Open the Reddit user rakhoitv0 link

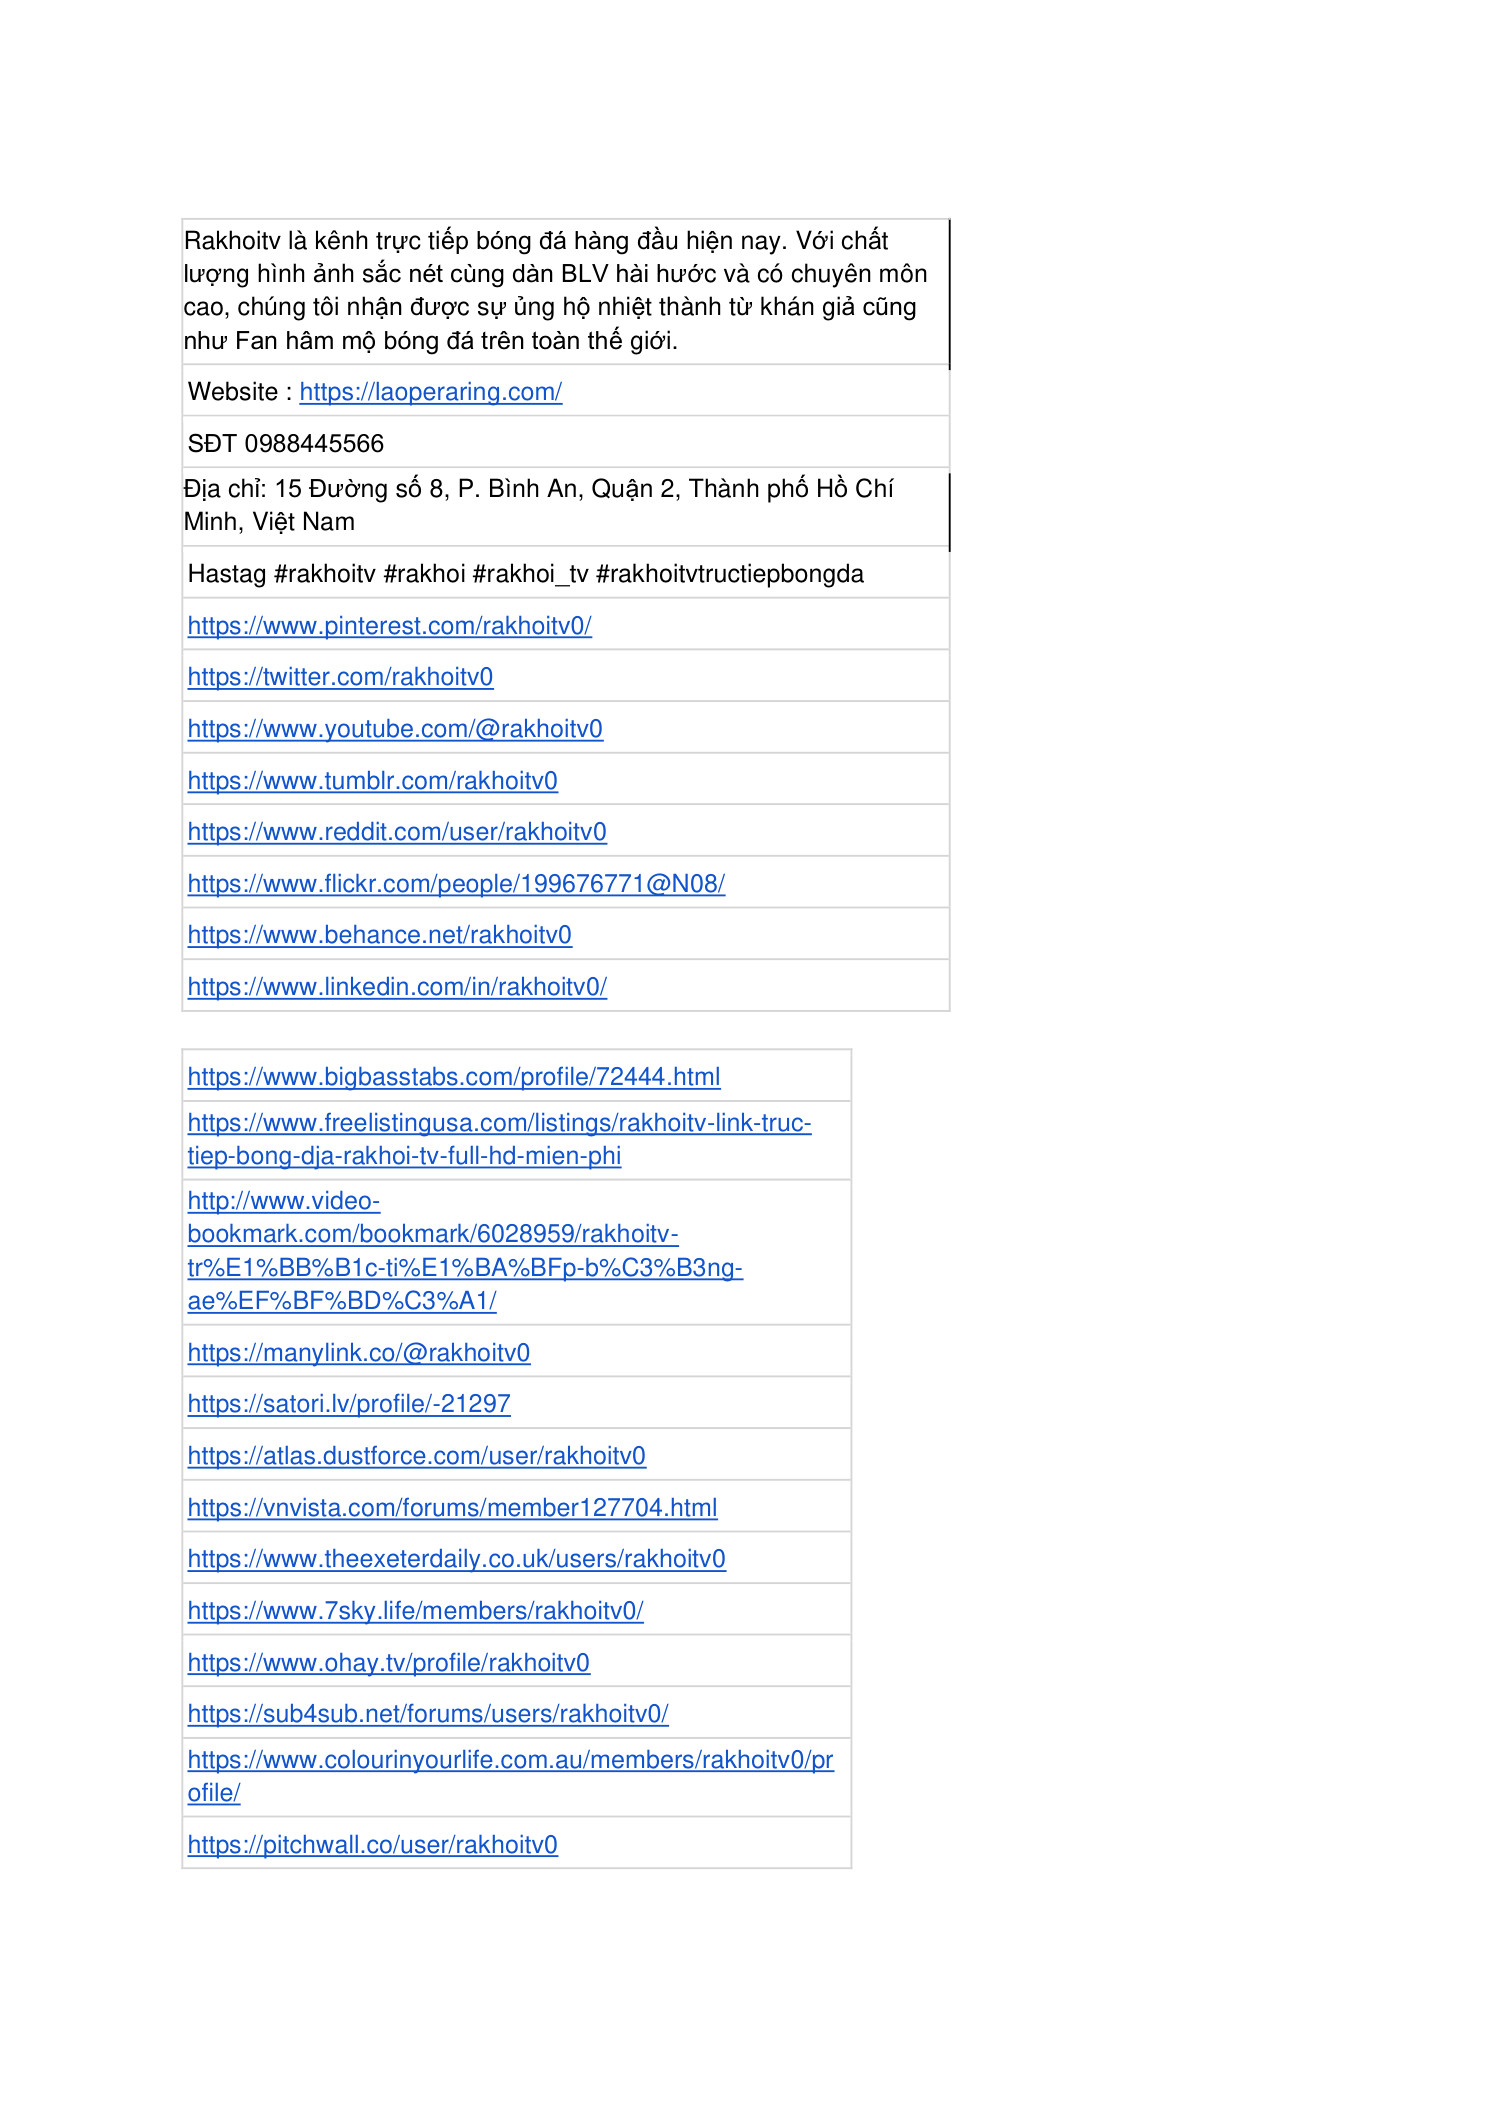tap(397, 832)
